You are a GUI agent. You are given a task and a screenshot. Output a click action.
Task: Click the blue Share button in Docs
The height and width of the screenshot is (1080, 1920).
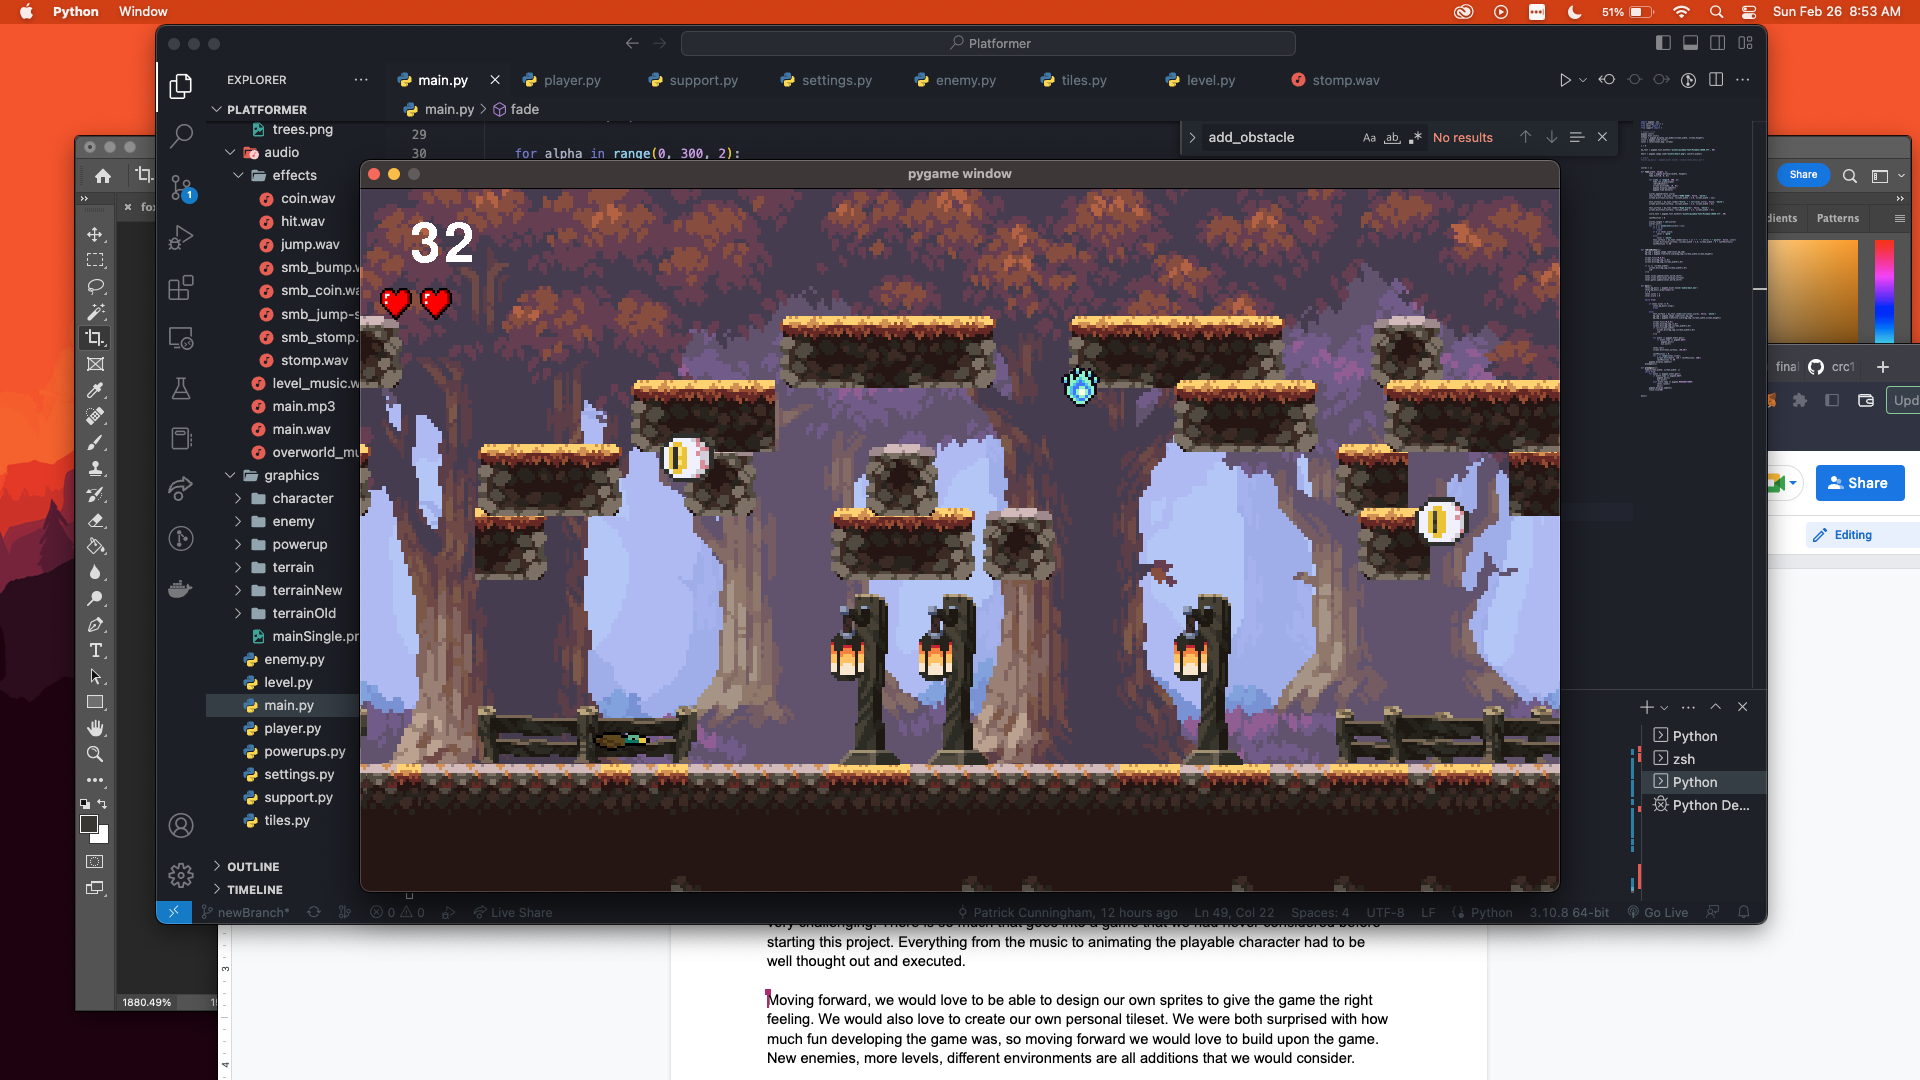1859,483
